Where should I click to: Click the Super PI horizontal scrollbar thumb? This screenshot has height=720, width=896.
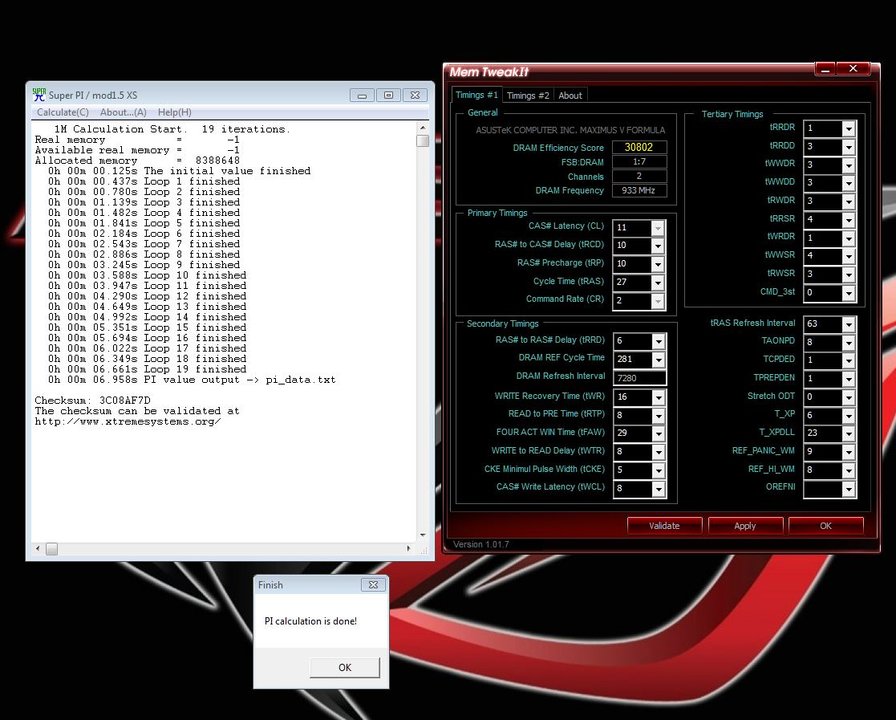pyautogui.click(x=52, y=549)
